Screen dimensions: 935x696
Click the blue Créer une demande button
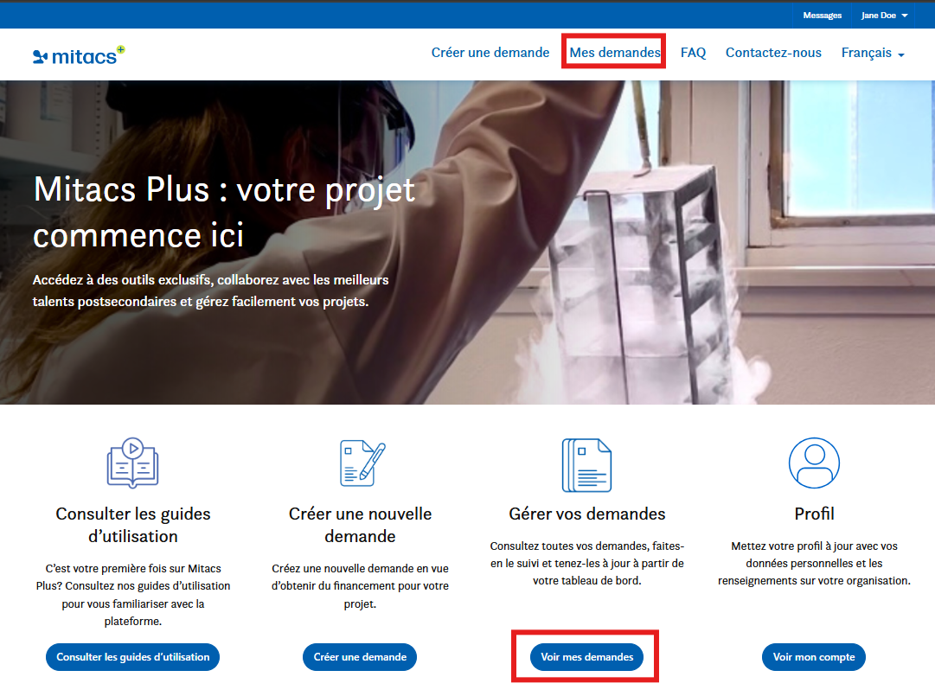coord(360,657)
